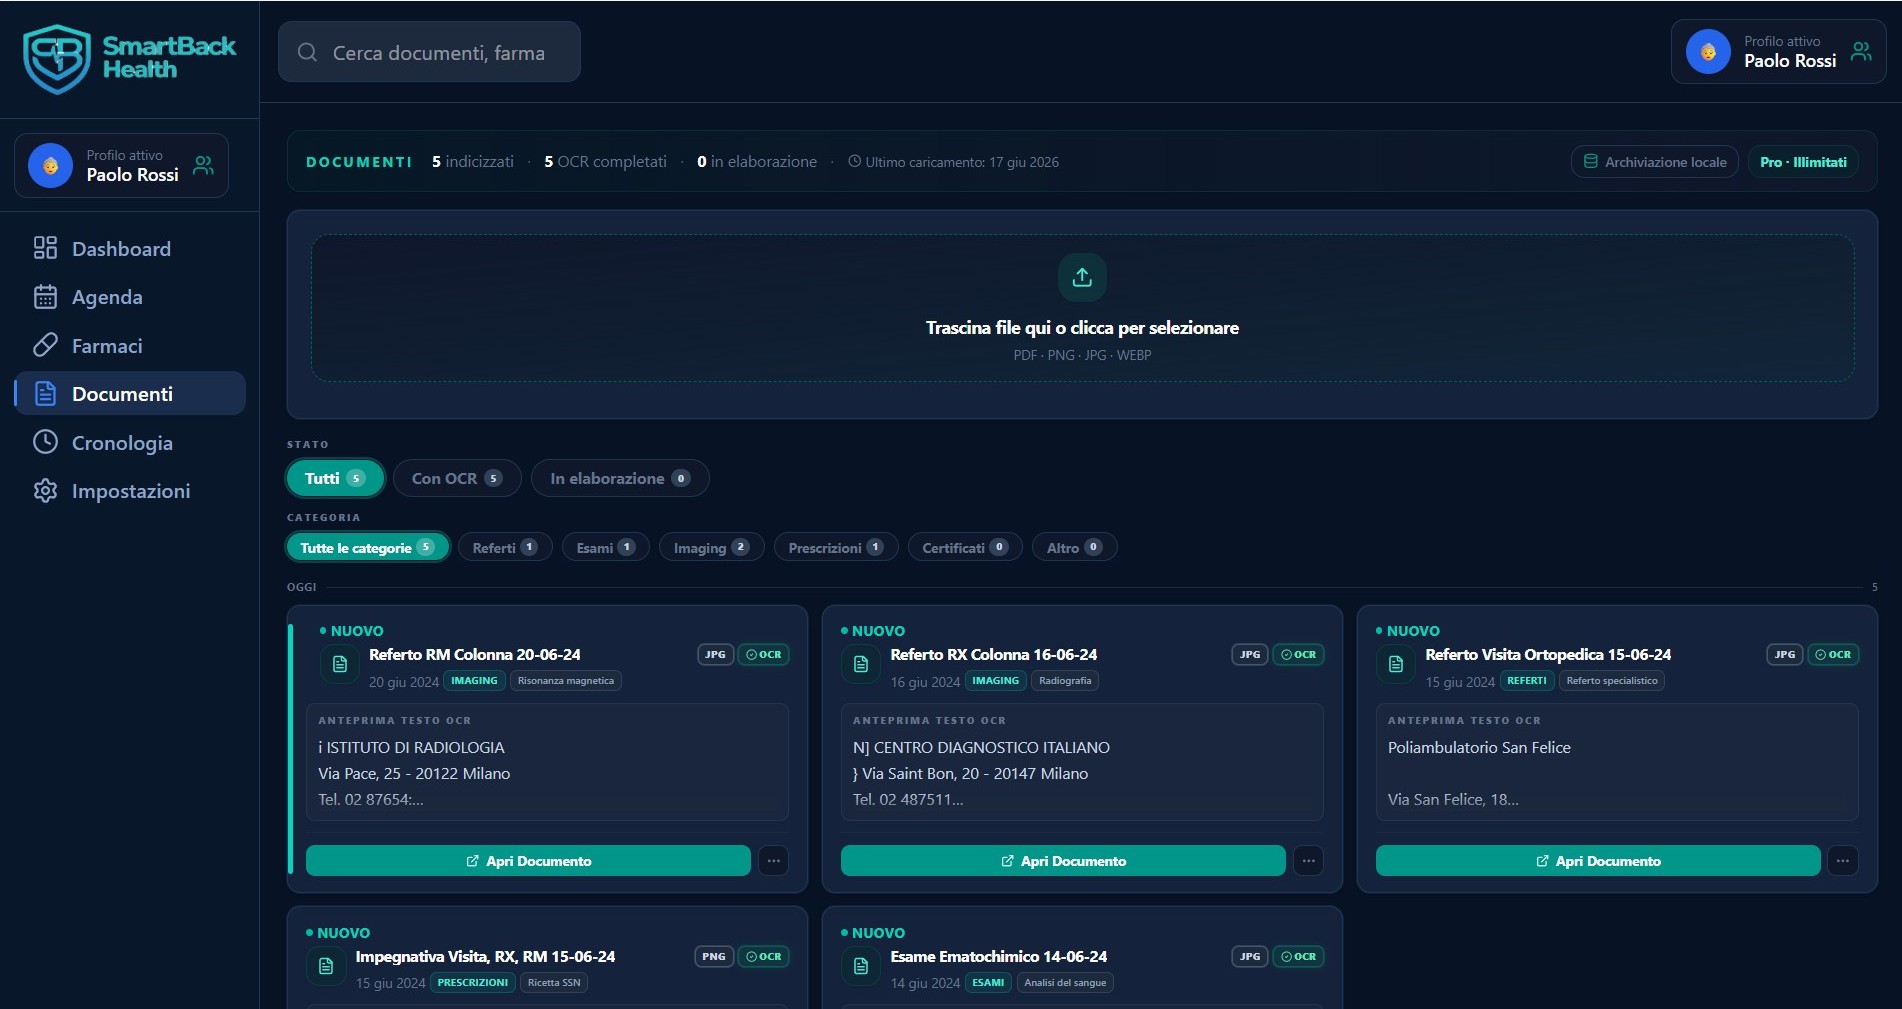1902x1009 pixels.
Task: Open document Referto RX Colonna 16-06-24
Action: point(1063,861)
